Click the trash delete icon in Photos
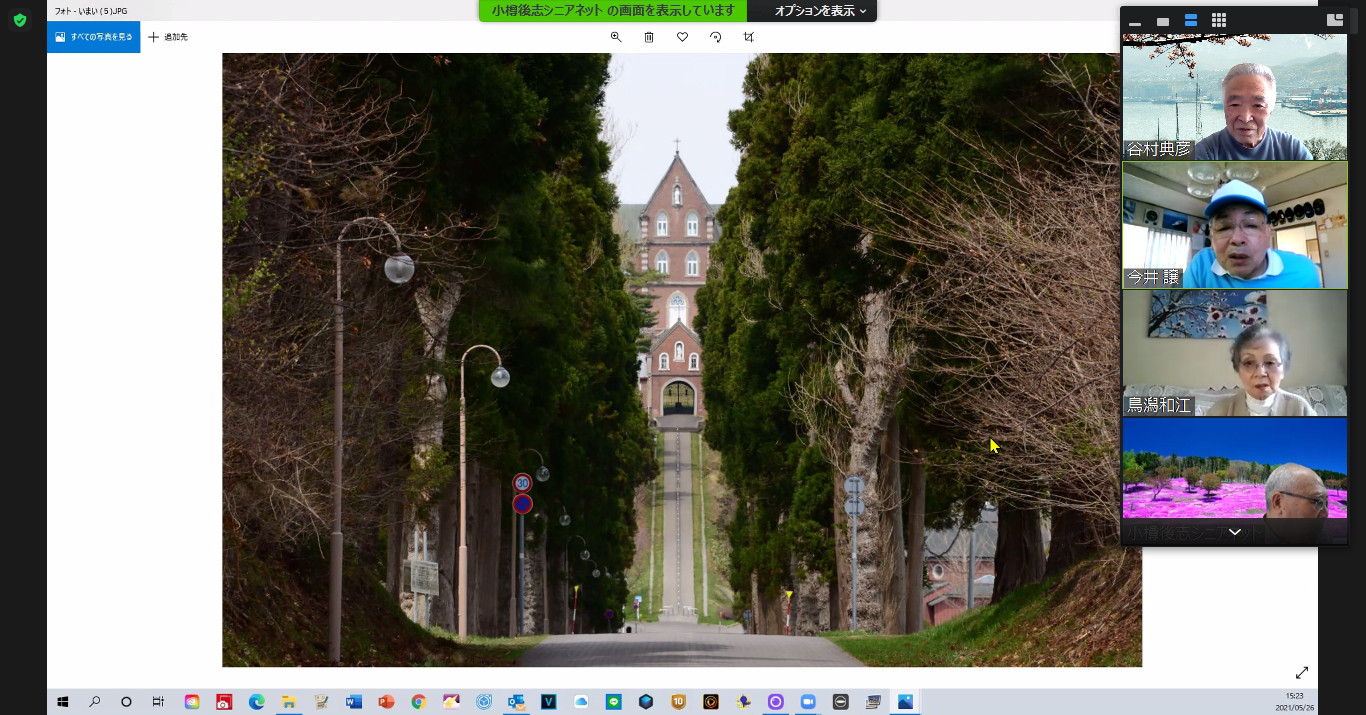 [x=649, y=37]
